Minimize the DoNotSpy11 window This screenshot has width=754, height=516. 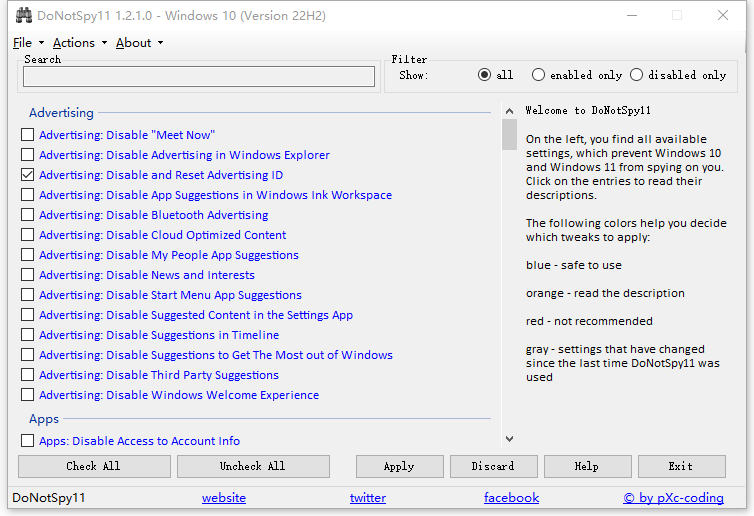click(632, 15)
